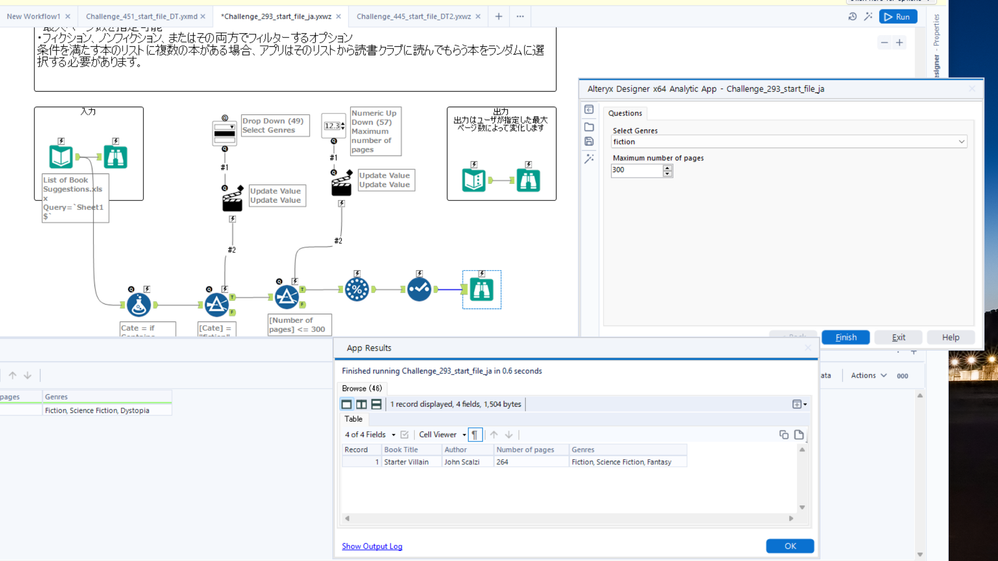The image size is (998, 561).
Task: Click the Help button in Analytic App
Action: click(950, 337)
